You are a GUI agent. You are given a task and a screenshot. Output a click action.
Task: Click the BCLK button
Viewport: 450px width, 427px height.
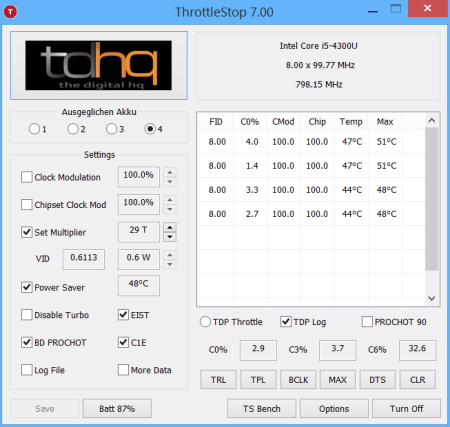[298, 379]
